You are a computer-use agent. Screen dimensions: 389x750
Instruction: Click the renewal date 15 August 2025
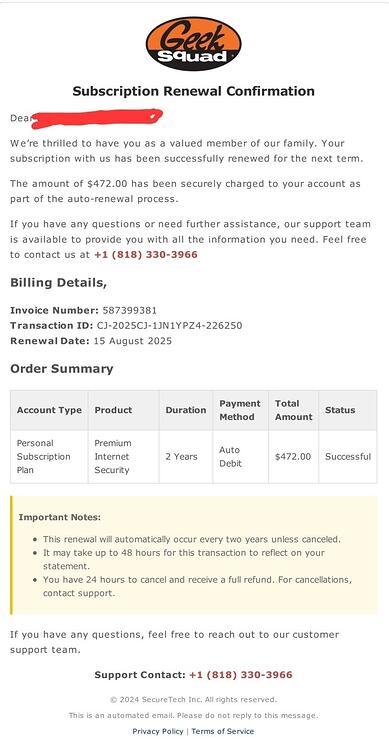(x=133, y=341)
